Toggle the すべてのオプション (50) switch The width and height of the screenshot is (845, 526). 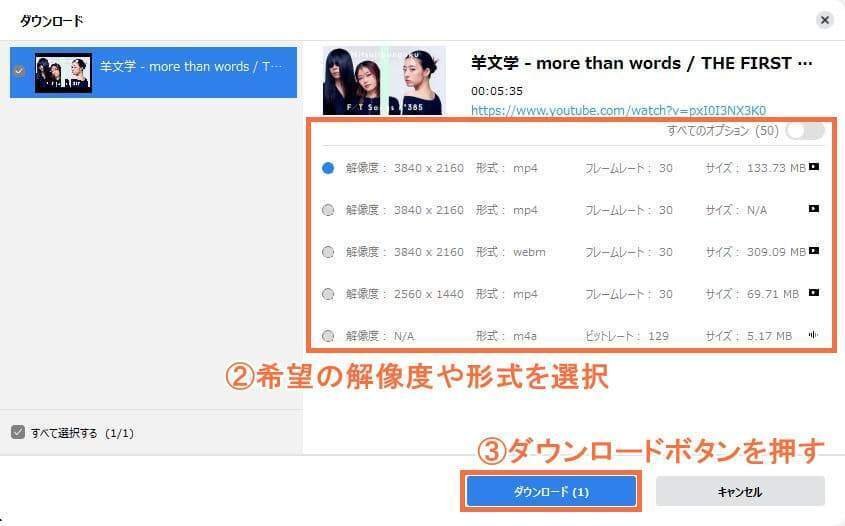[x=805, y=130]
